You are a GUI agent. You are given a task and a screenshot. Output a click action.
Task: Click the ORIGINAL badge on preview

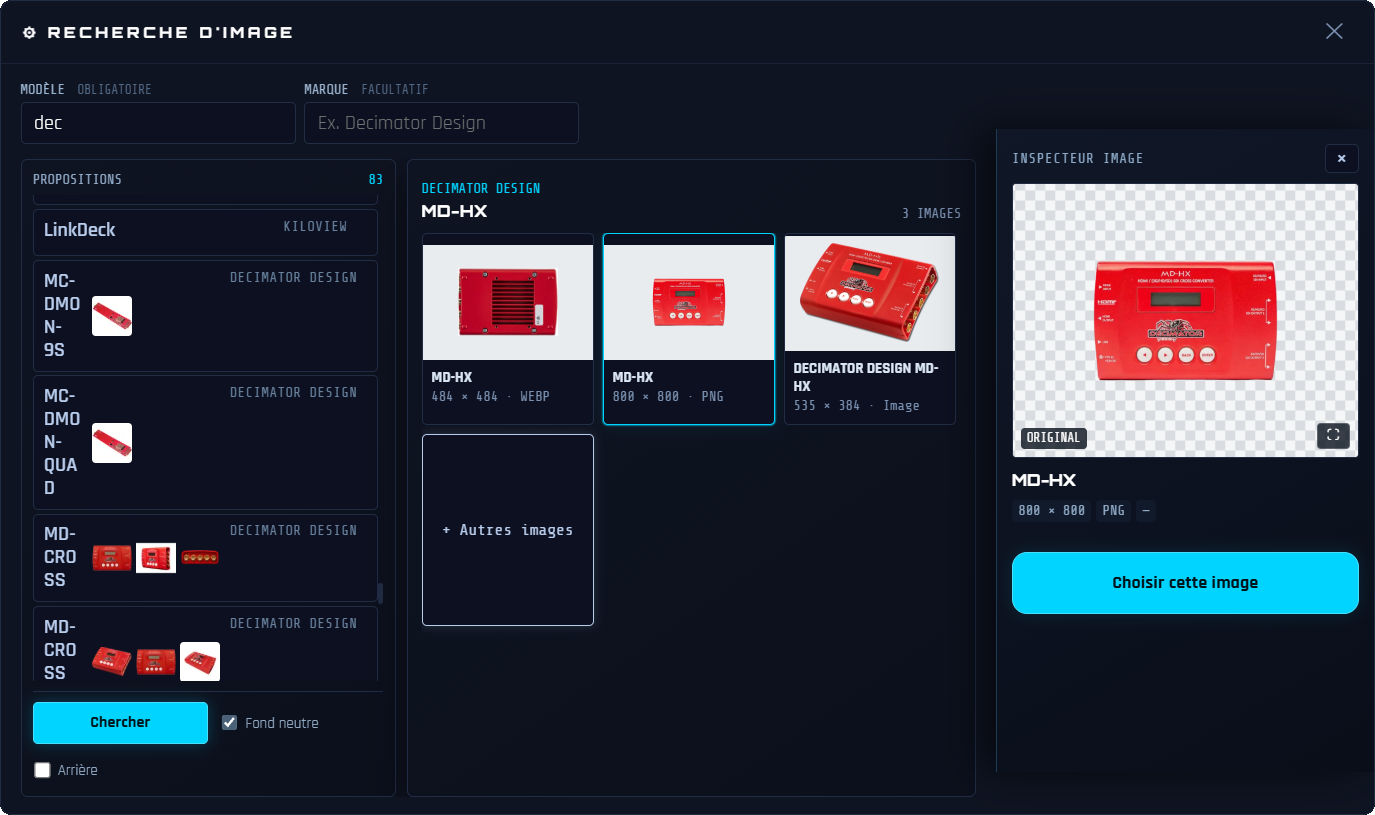click(1054, 437)
